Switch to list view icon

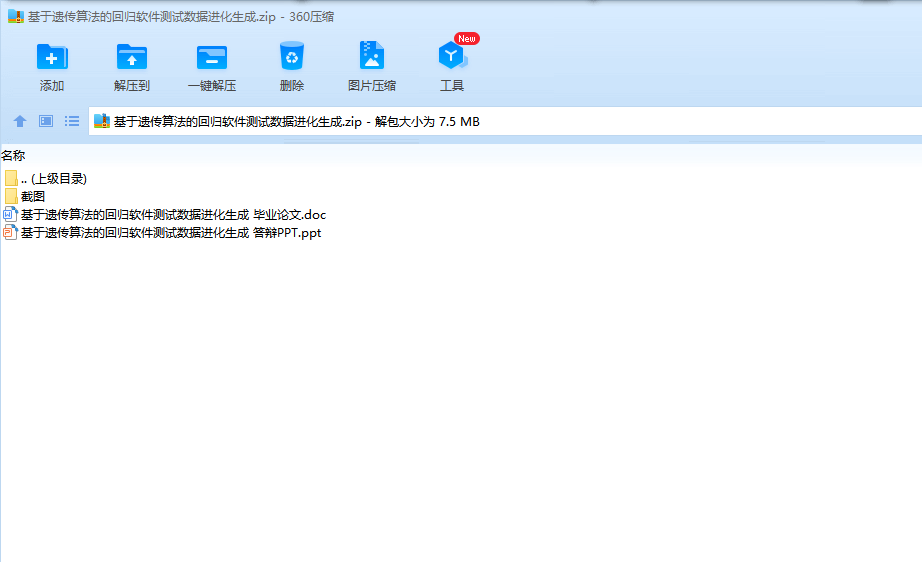tap(72, 121)
